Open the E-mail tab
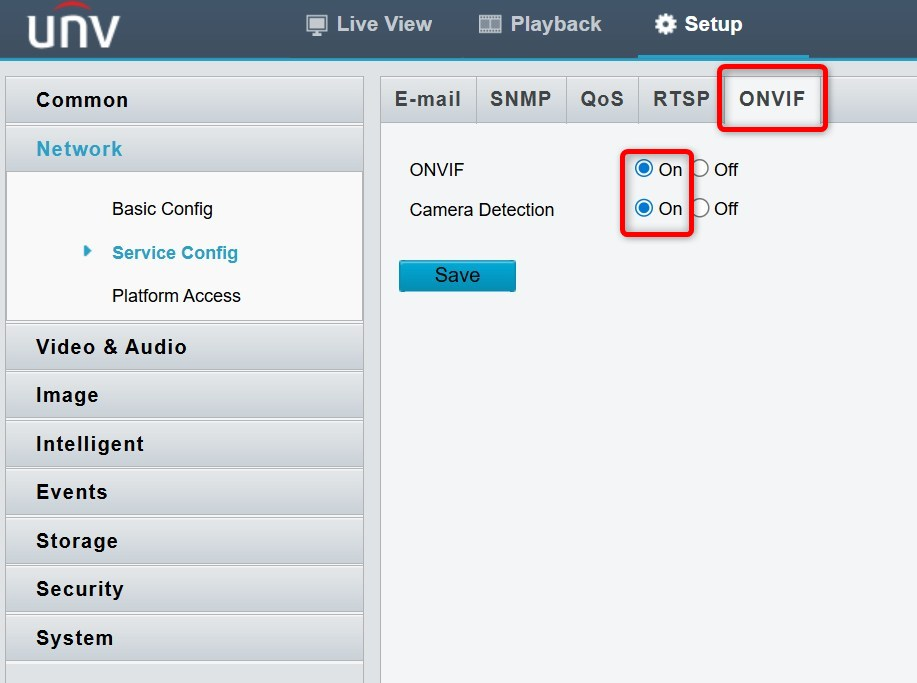This screenshot has height=683, width=917. [428, 99]
